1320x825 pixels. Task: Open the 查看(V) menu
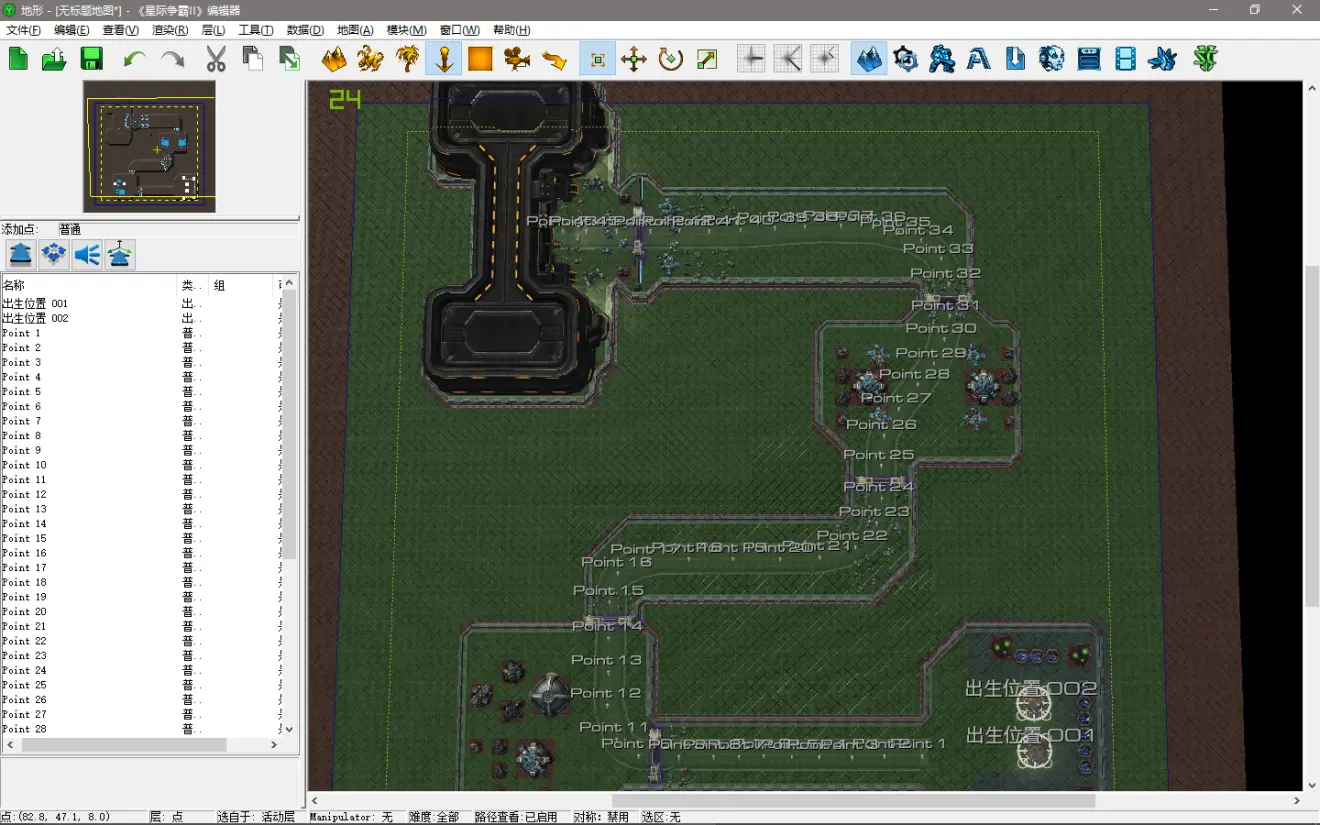coord(121,30)
